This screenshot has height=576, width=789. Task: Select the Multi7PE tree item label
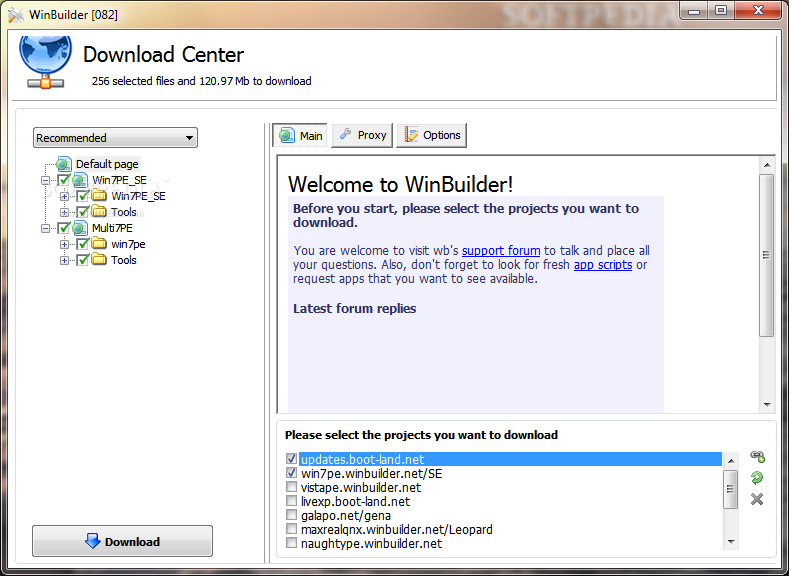click(x=112, y=228)
